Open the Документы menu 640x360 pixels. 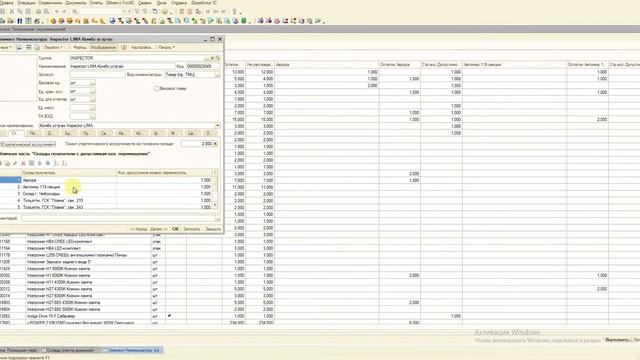coord(76,3)
